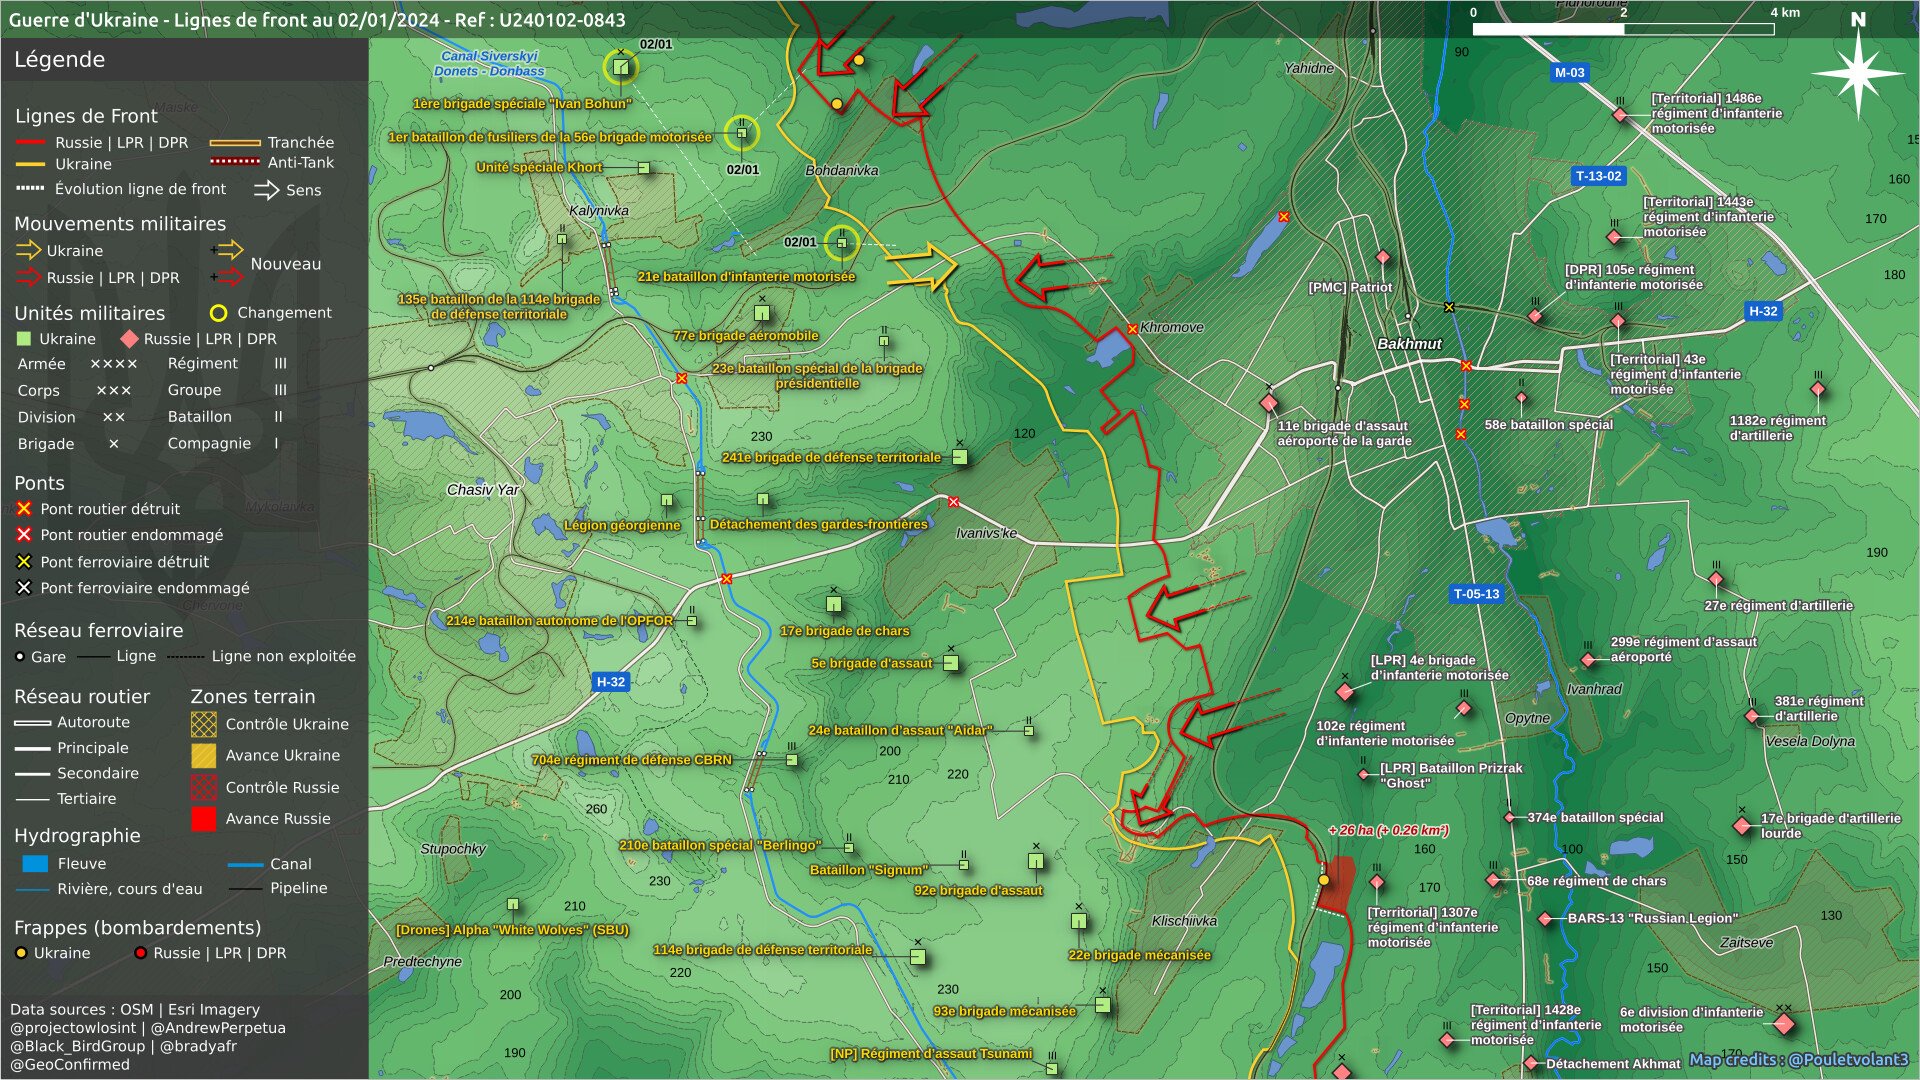Viewport: 1920px width, 1080px height.
Task: Click the map title header text
Action: [x=317, y=20]
